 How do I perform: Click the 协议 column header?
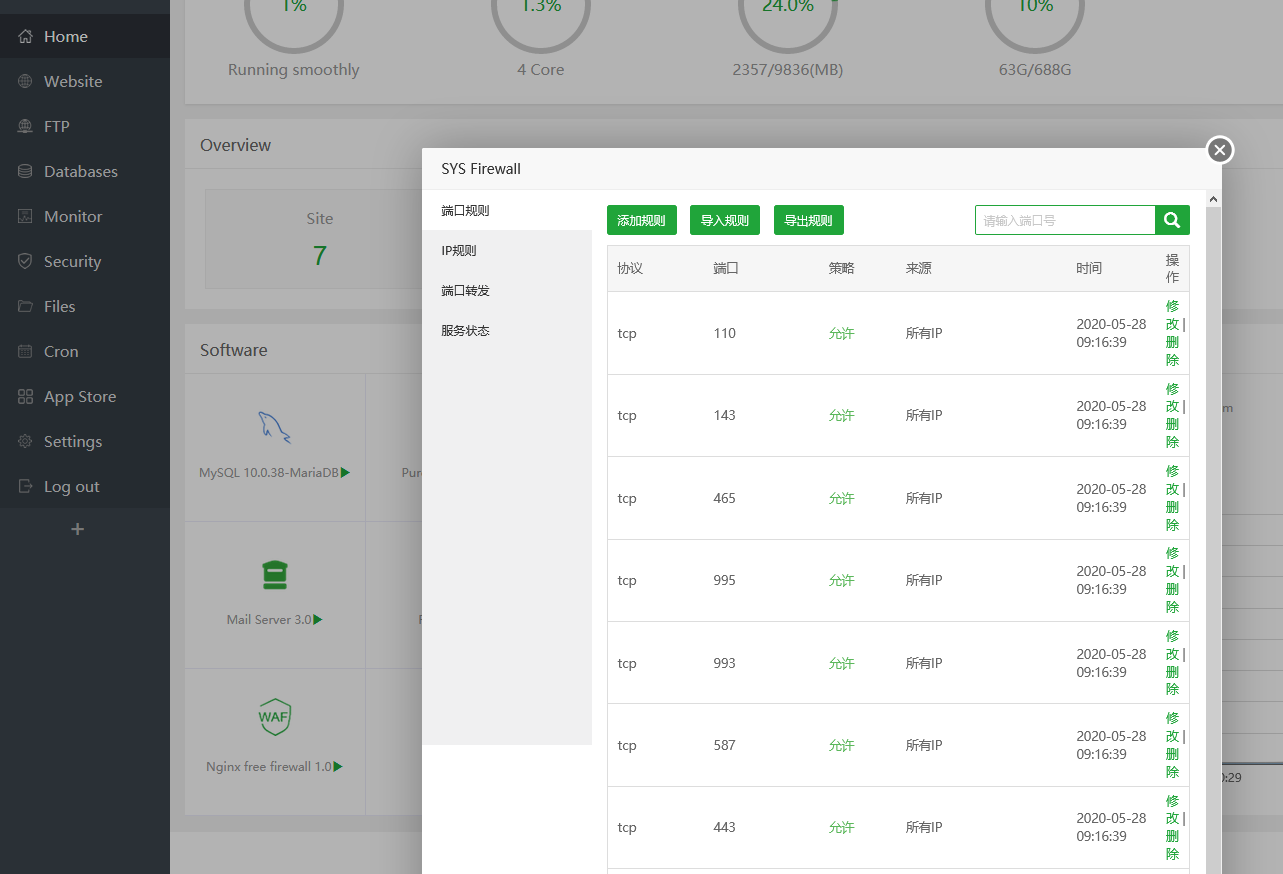[x=630, y=268]
